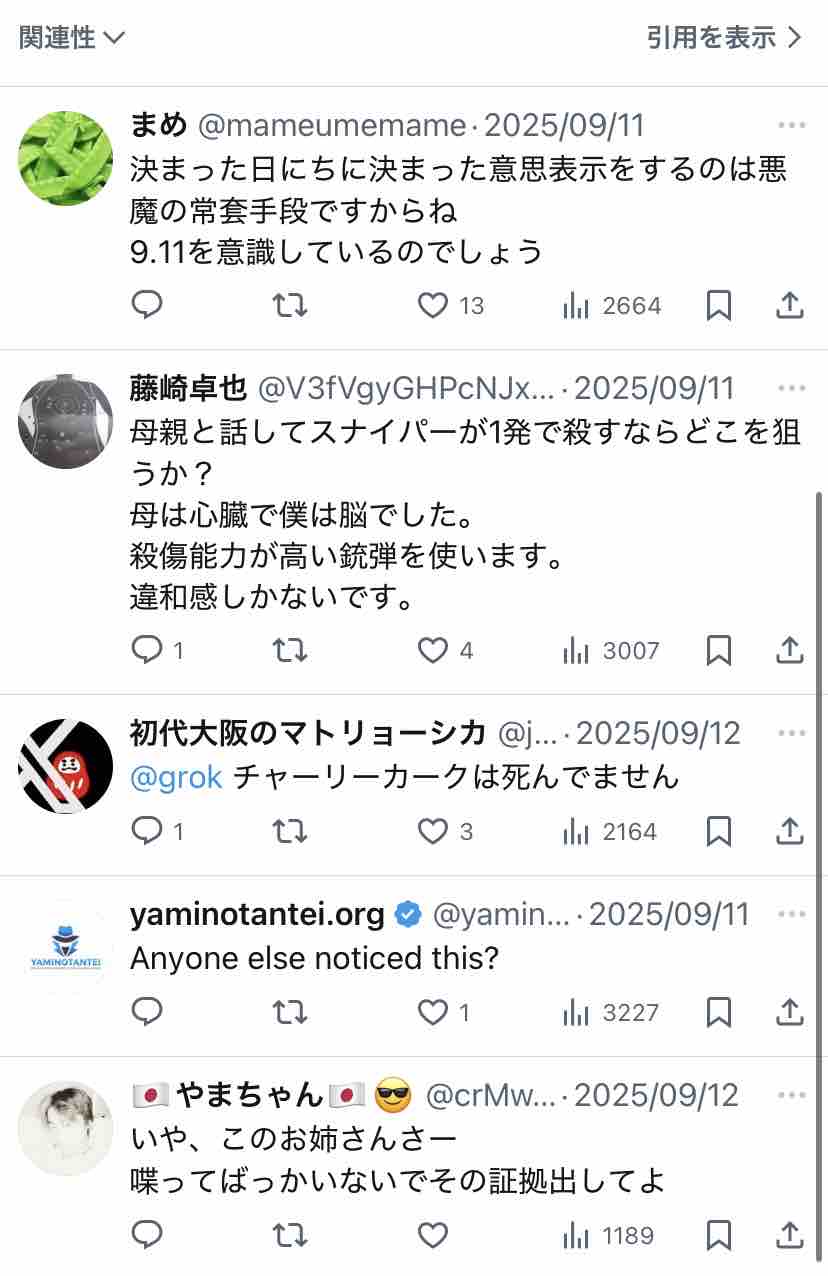Click the @grok mention link
Viewport: 828px width, 1276px height.
pos(176,777)
